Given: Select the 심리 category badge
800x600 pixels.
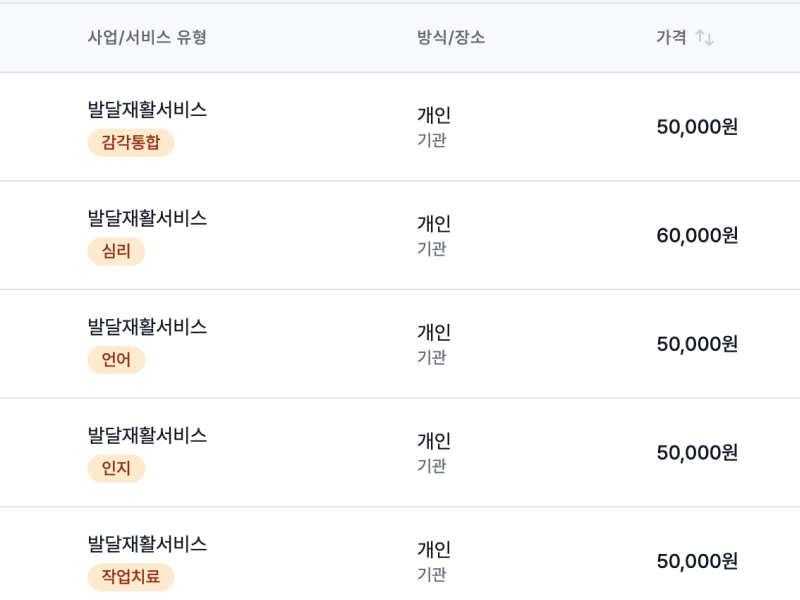Looking at the screenshot, I should point(117,252).
